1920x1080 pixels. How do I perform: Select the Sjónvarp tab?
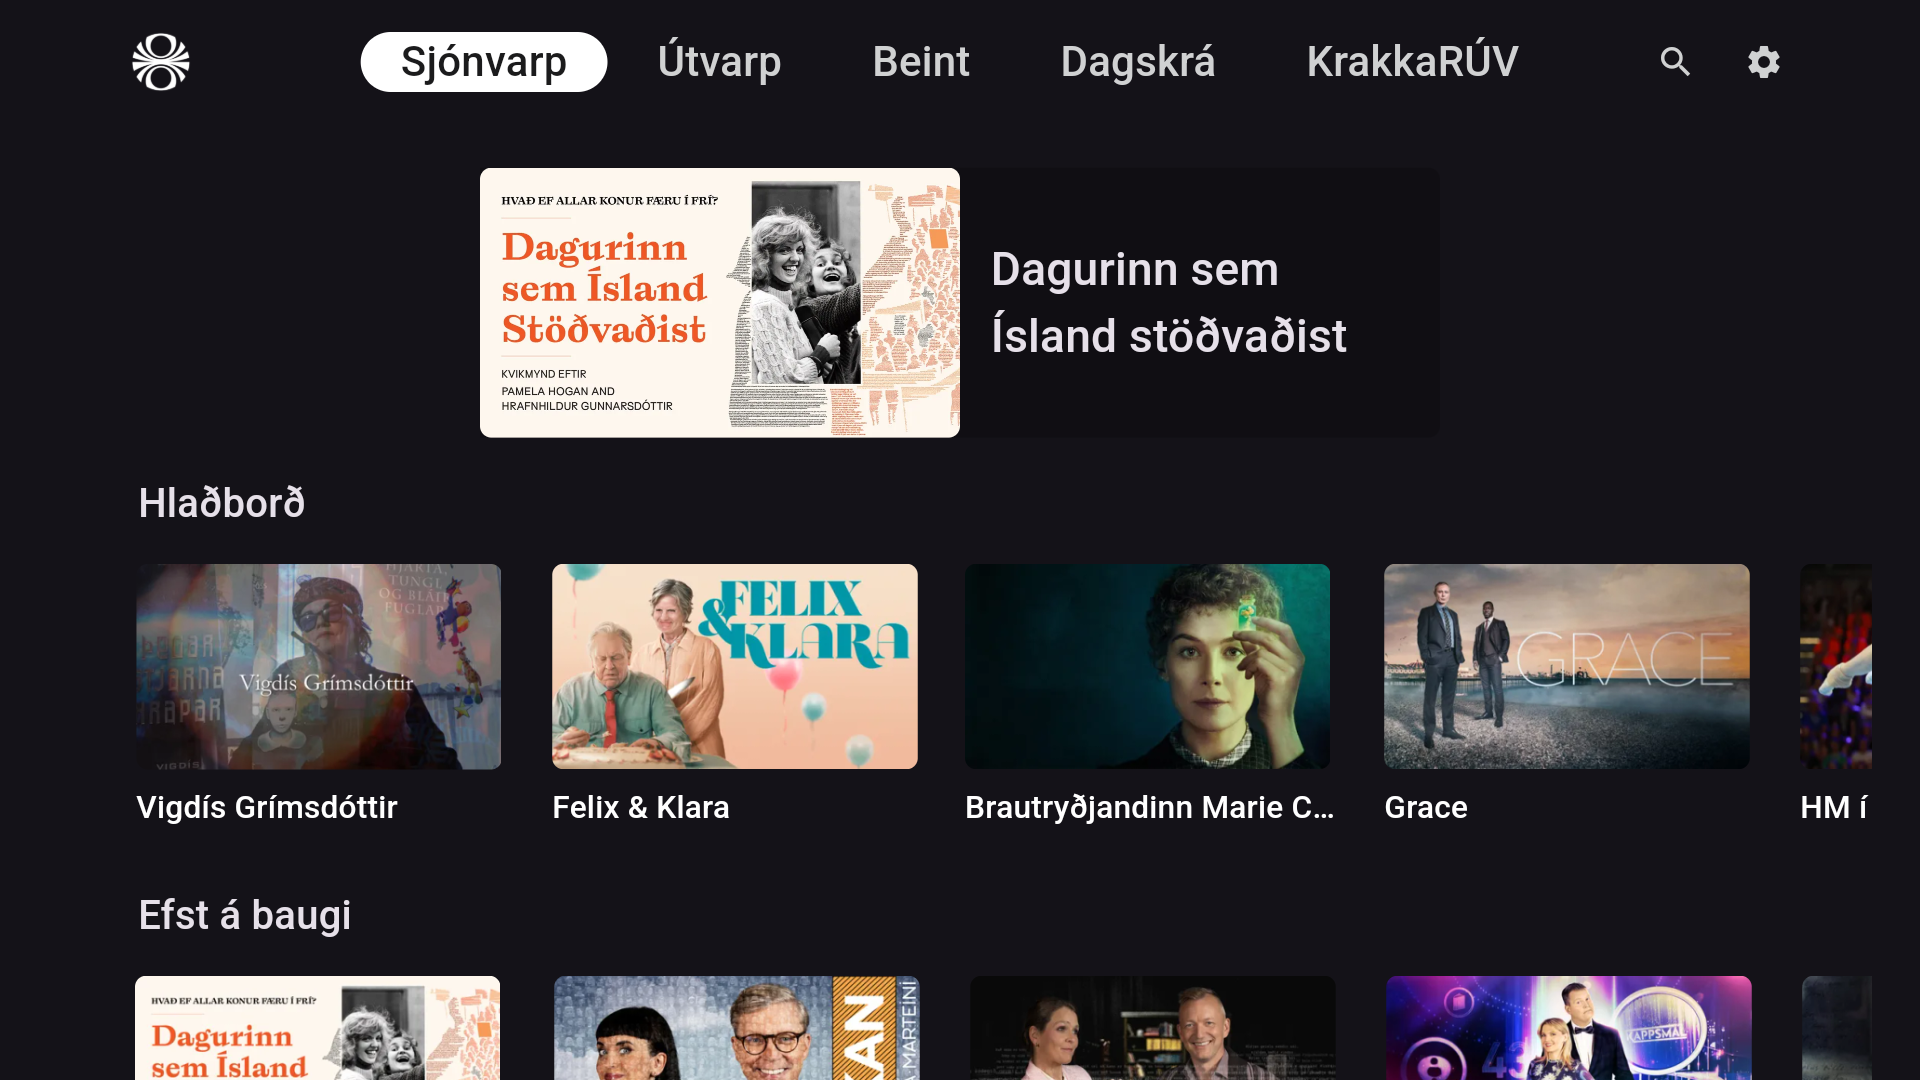point(484,62)
